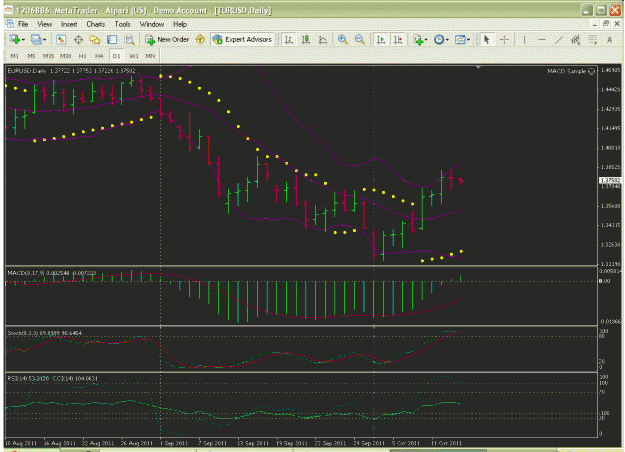Expand the periodicity clock dropdown
This screenshot has height=452, width=625.
(x=447, y=40)
